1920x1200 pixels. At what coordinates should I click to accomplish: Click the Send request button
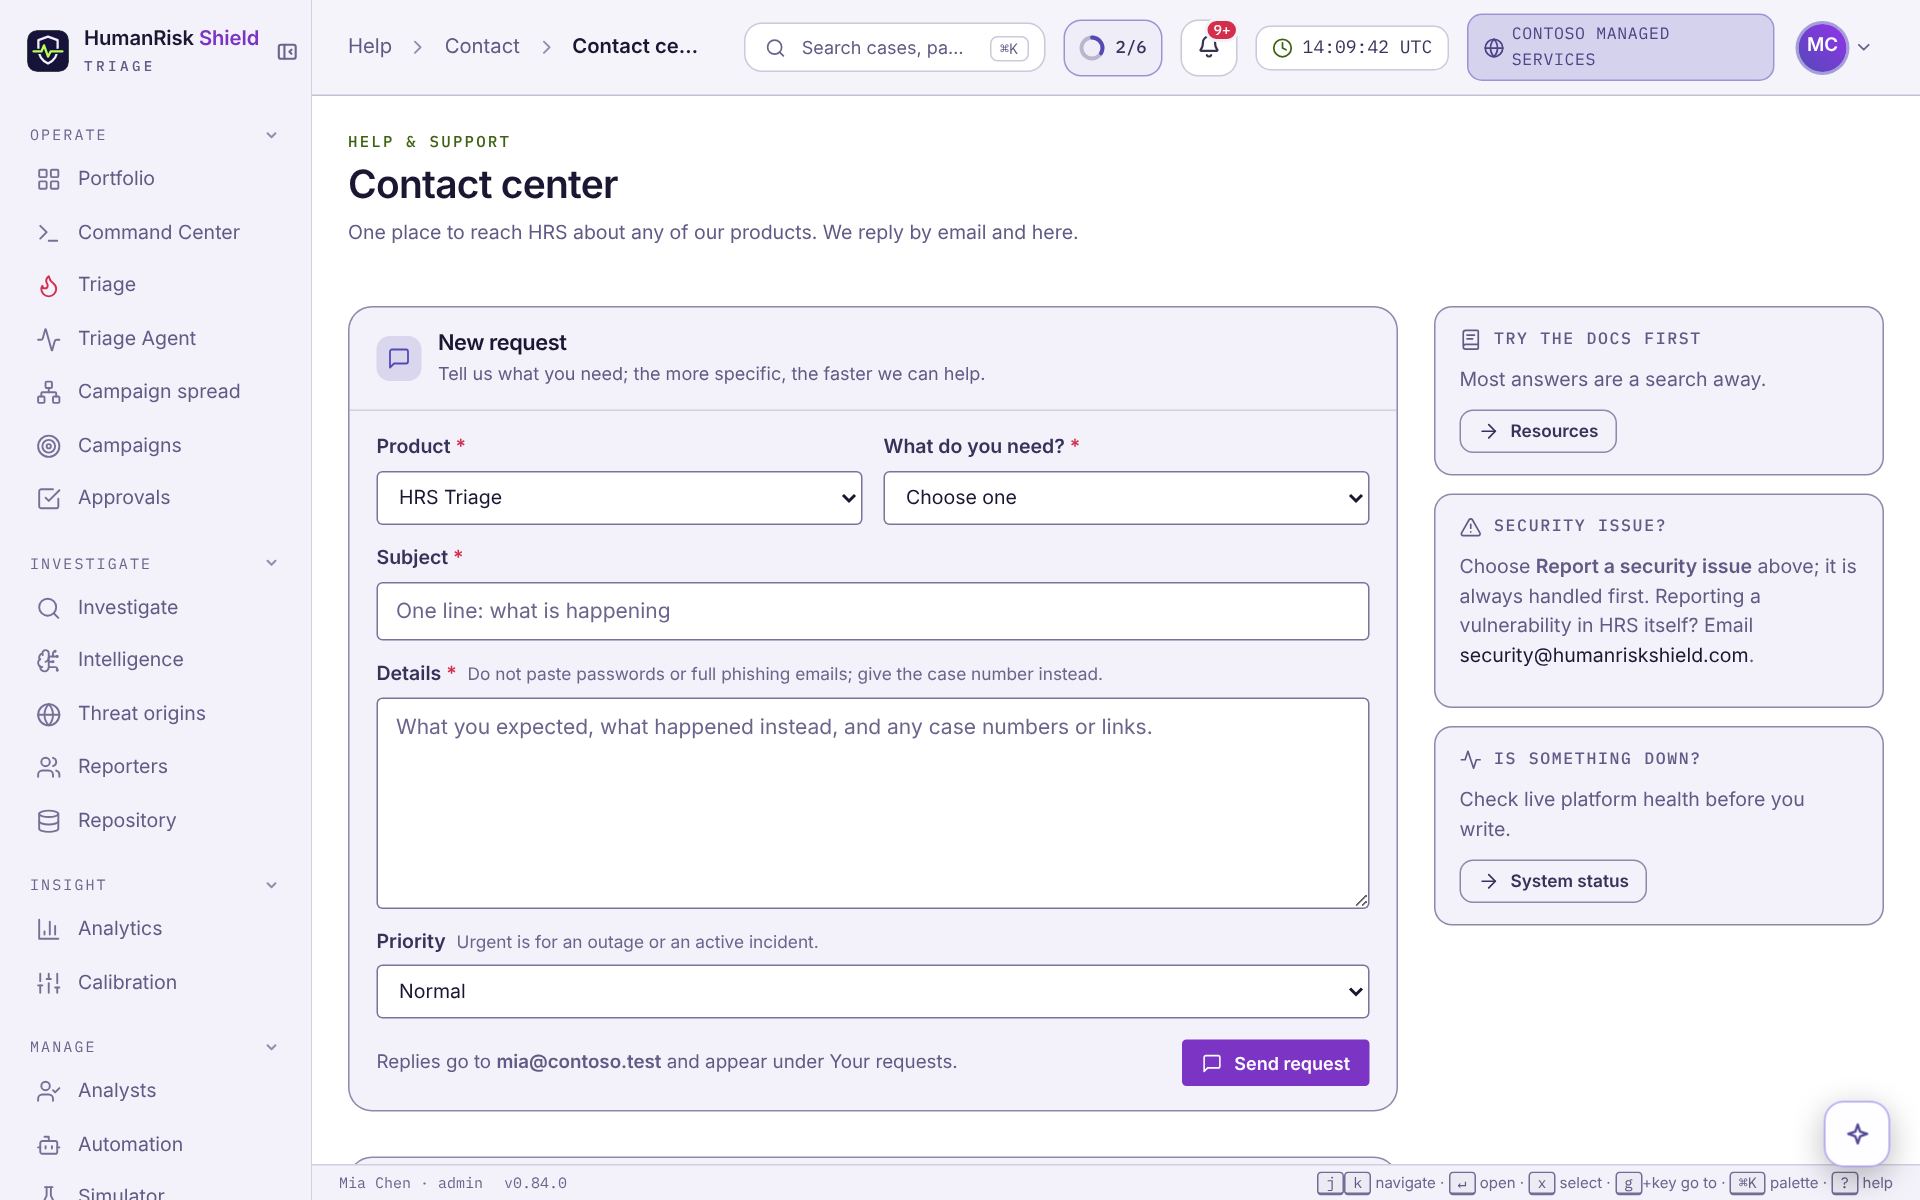[x=1275, y=1063]
